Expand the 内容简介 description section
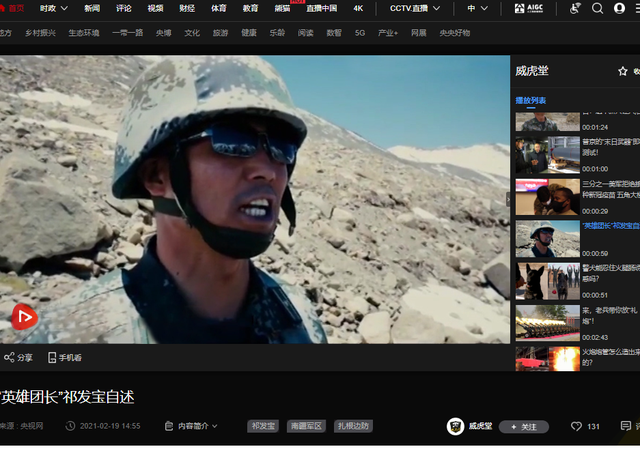640x449 pixels. (191, 426)
